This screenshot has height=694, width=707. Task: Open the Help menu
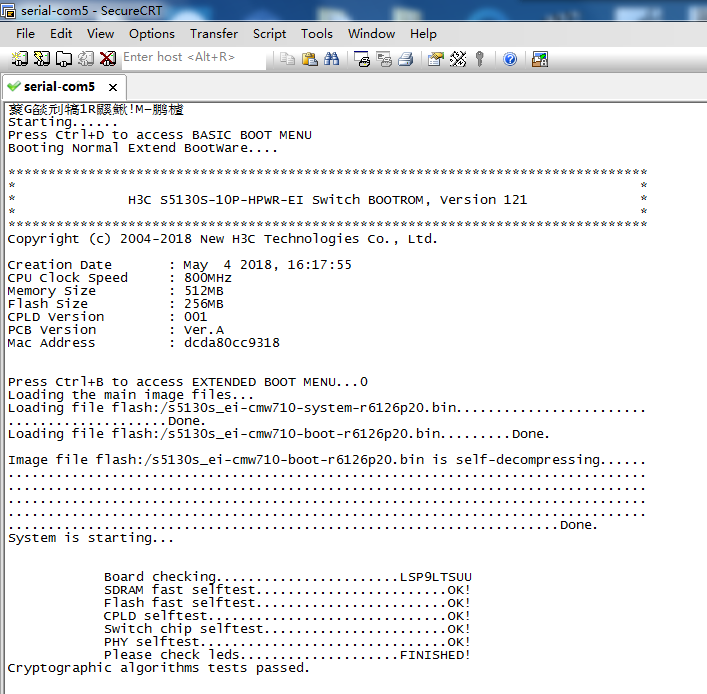pos(423,34)
